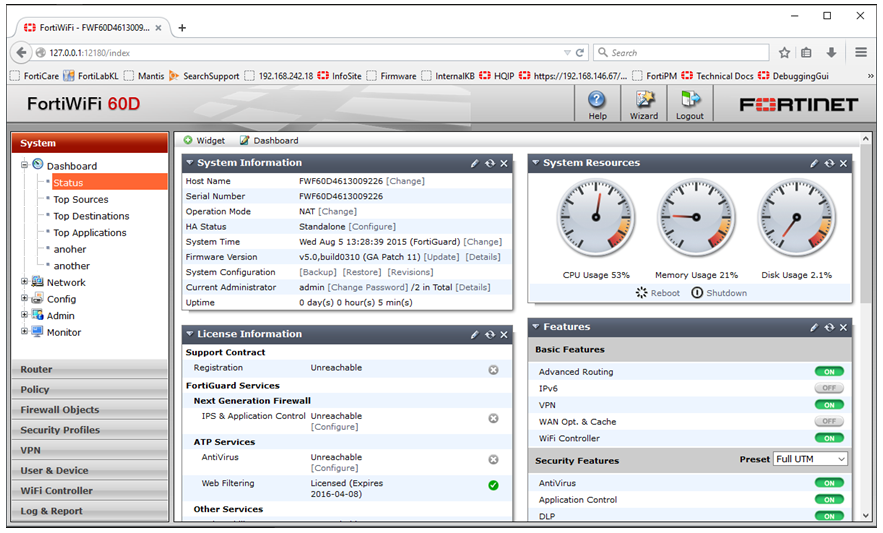Viewport: 883px width, 533px height.
Task: Expand the Network tree node
Action: pos(25,282)
